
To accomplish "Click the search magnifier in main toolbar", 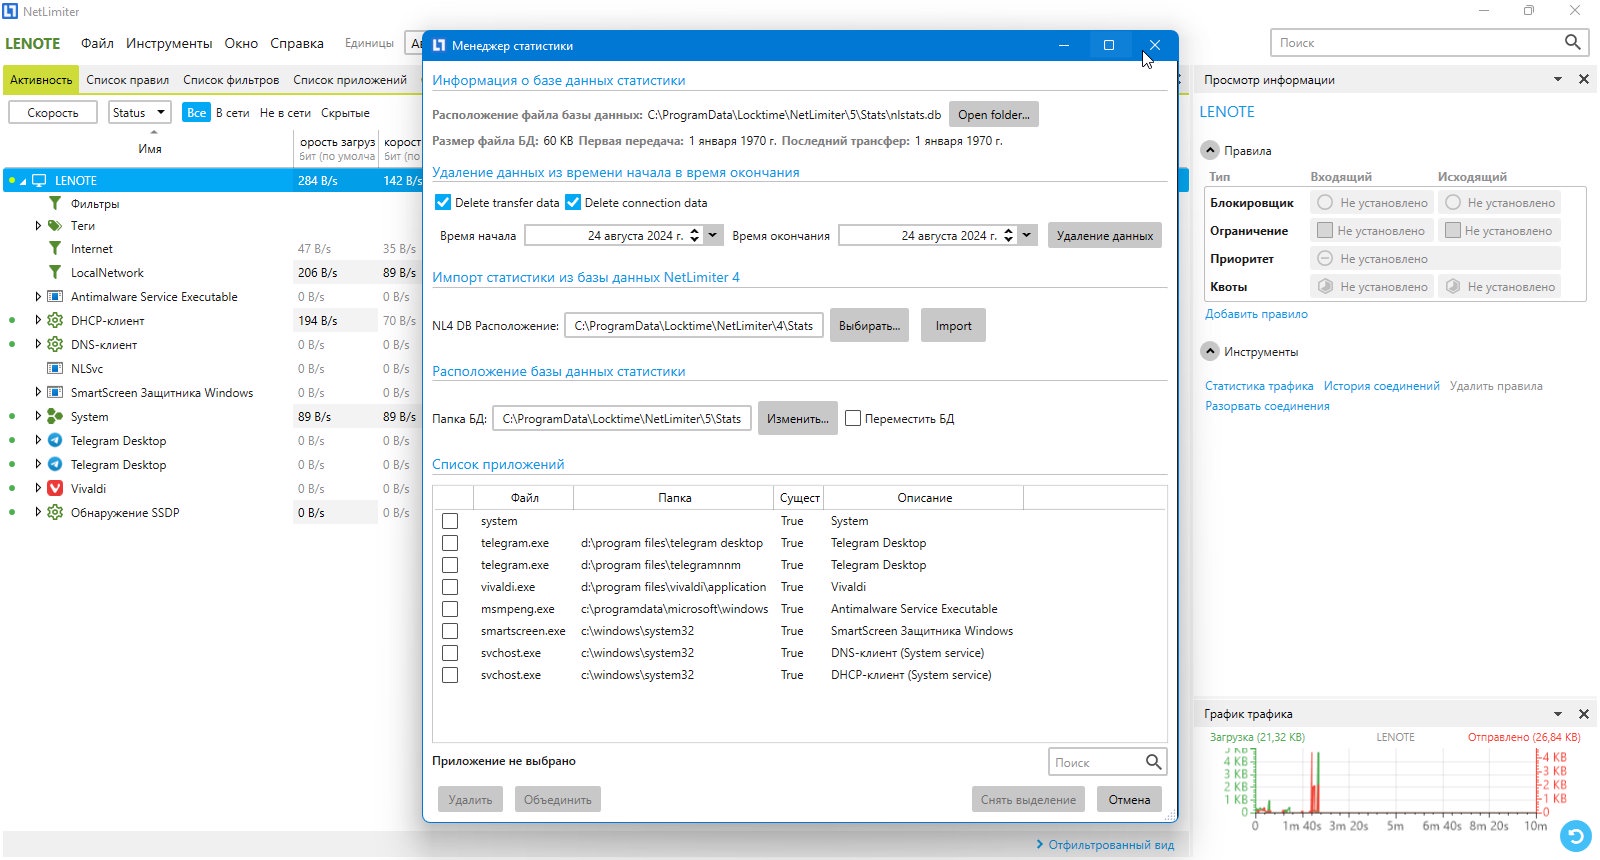I will [1573, 42].
